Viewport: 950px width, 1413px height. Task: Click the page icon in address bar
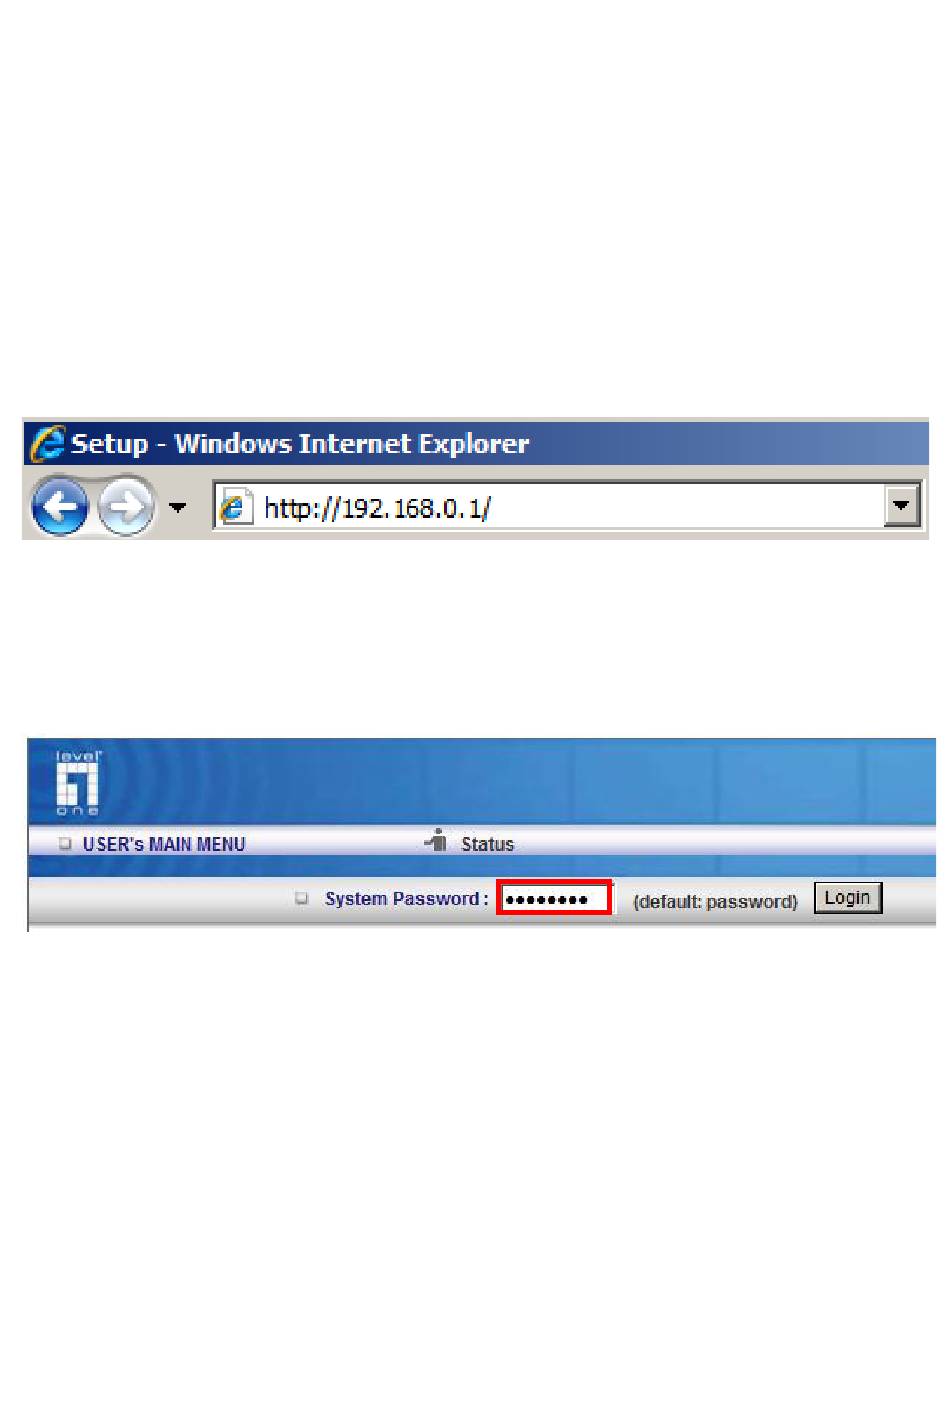pyautogui.click(x=235, y=508)
